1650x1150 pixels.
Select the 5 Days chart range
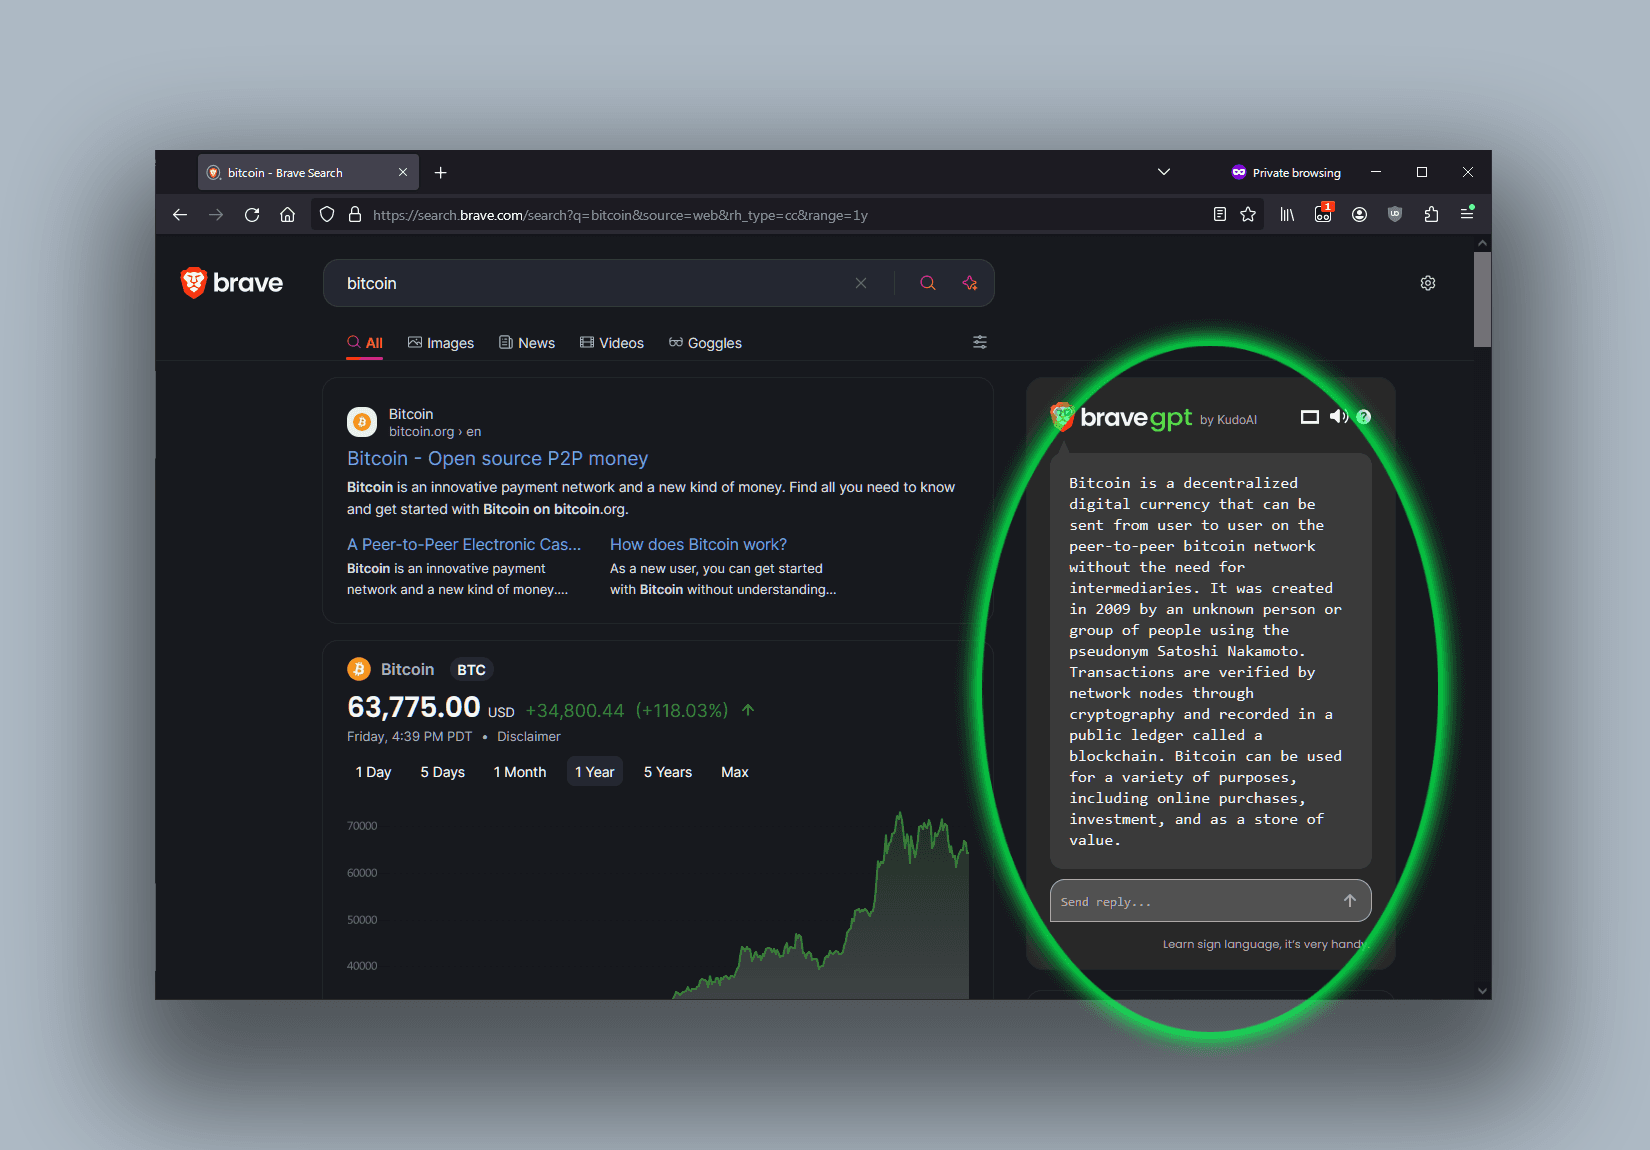(x=442, y=772)
